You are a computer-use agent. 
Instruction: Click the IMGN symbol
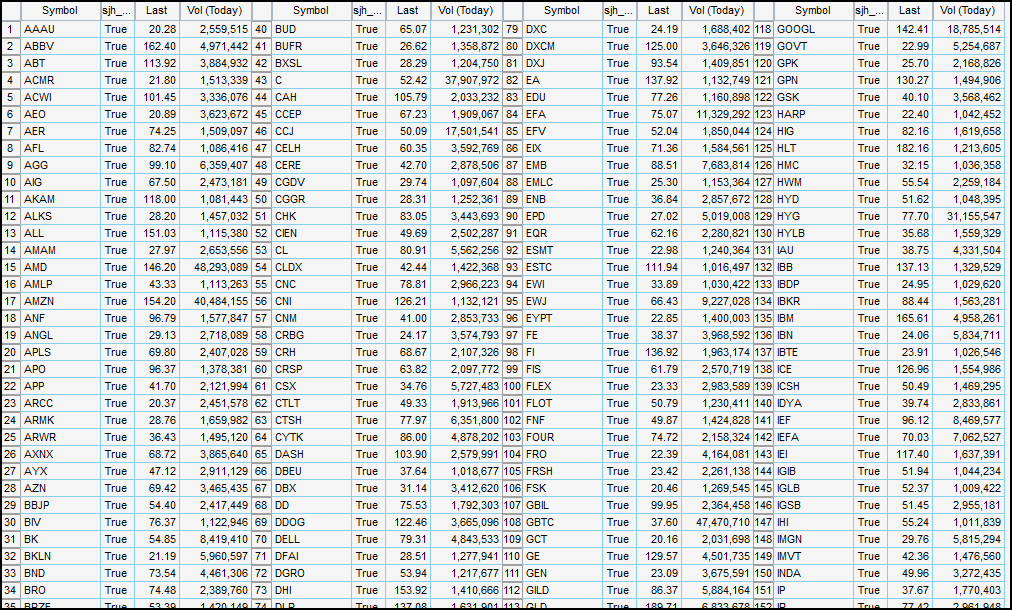(x=813, y=539)
